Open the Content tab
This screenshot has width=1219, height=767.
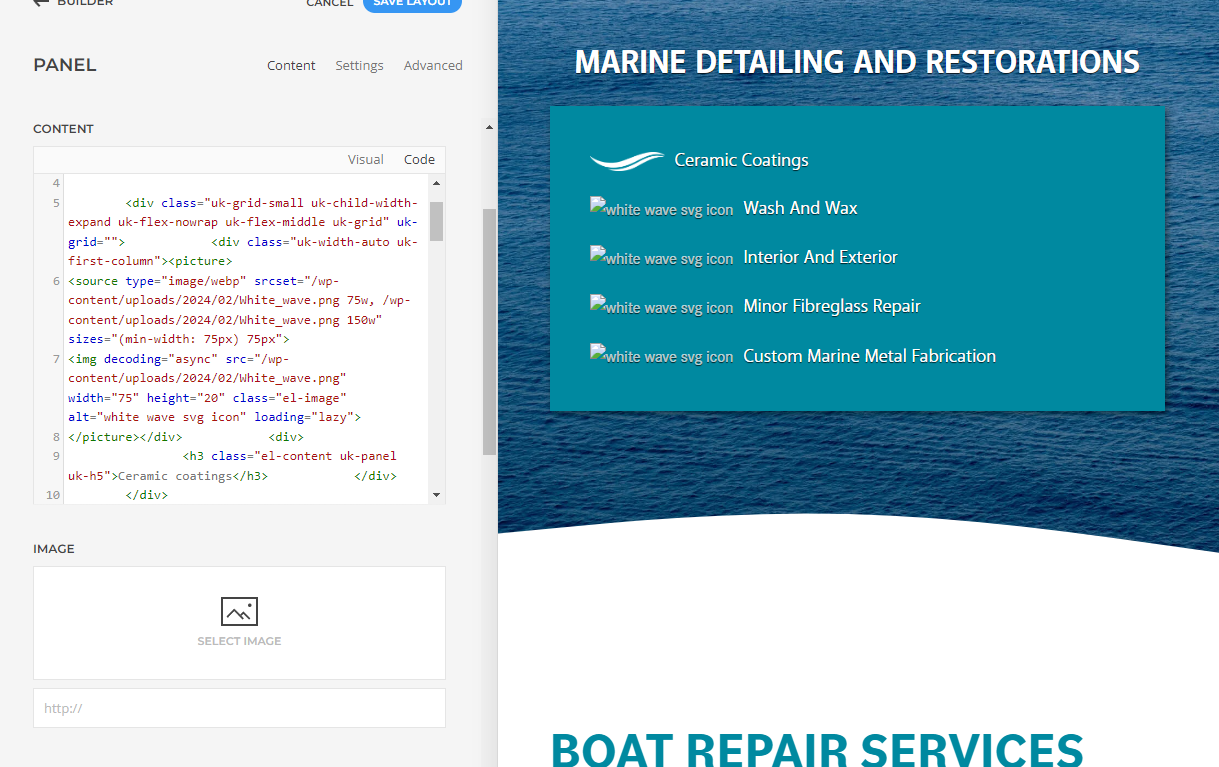[x=291, y=65]
